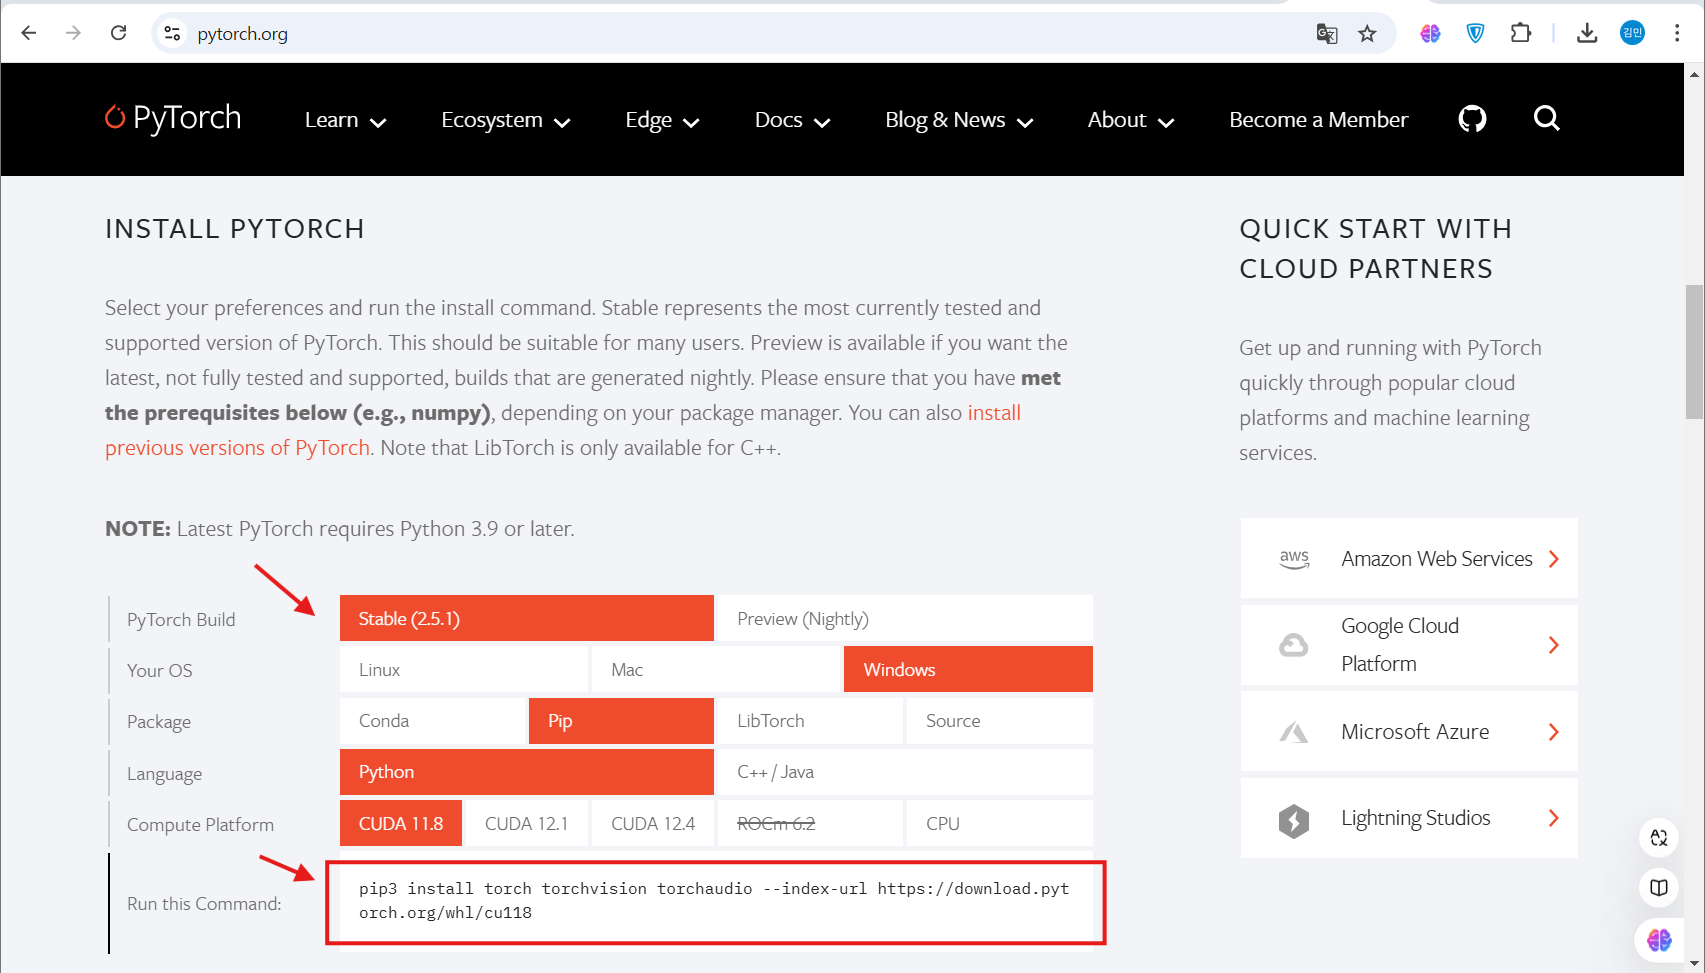This screenshot has width=1705, height=973.
Task: Click the Google Cloud logo icon
Action: (x=1294, y=645)
